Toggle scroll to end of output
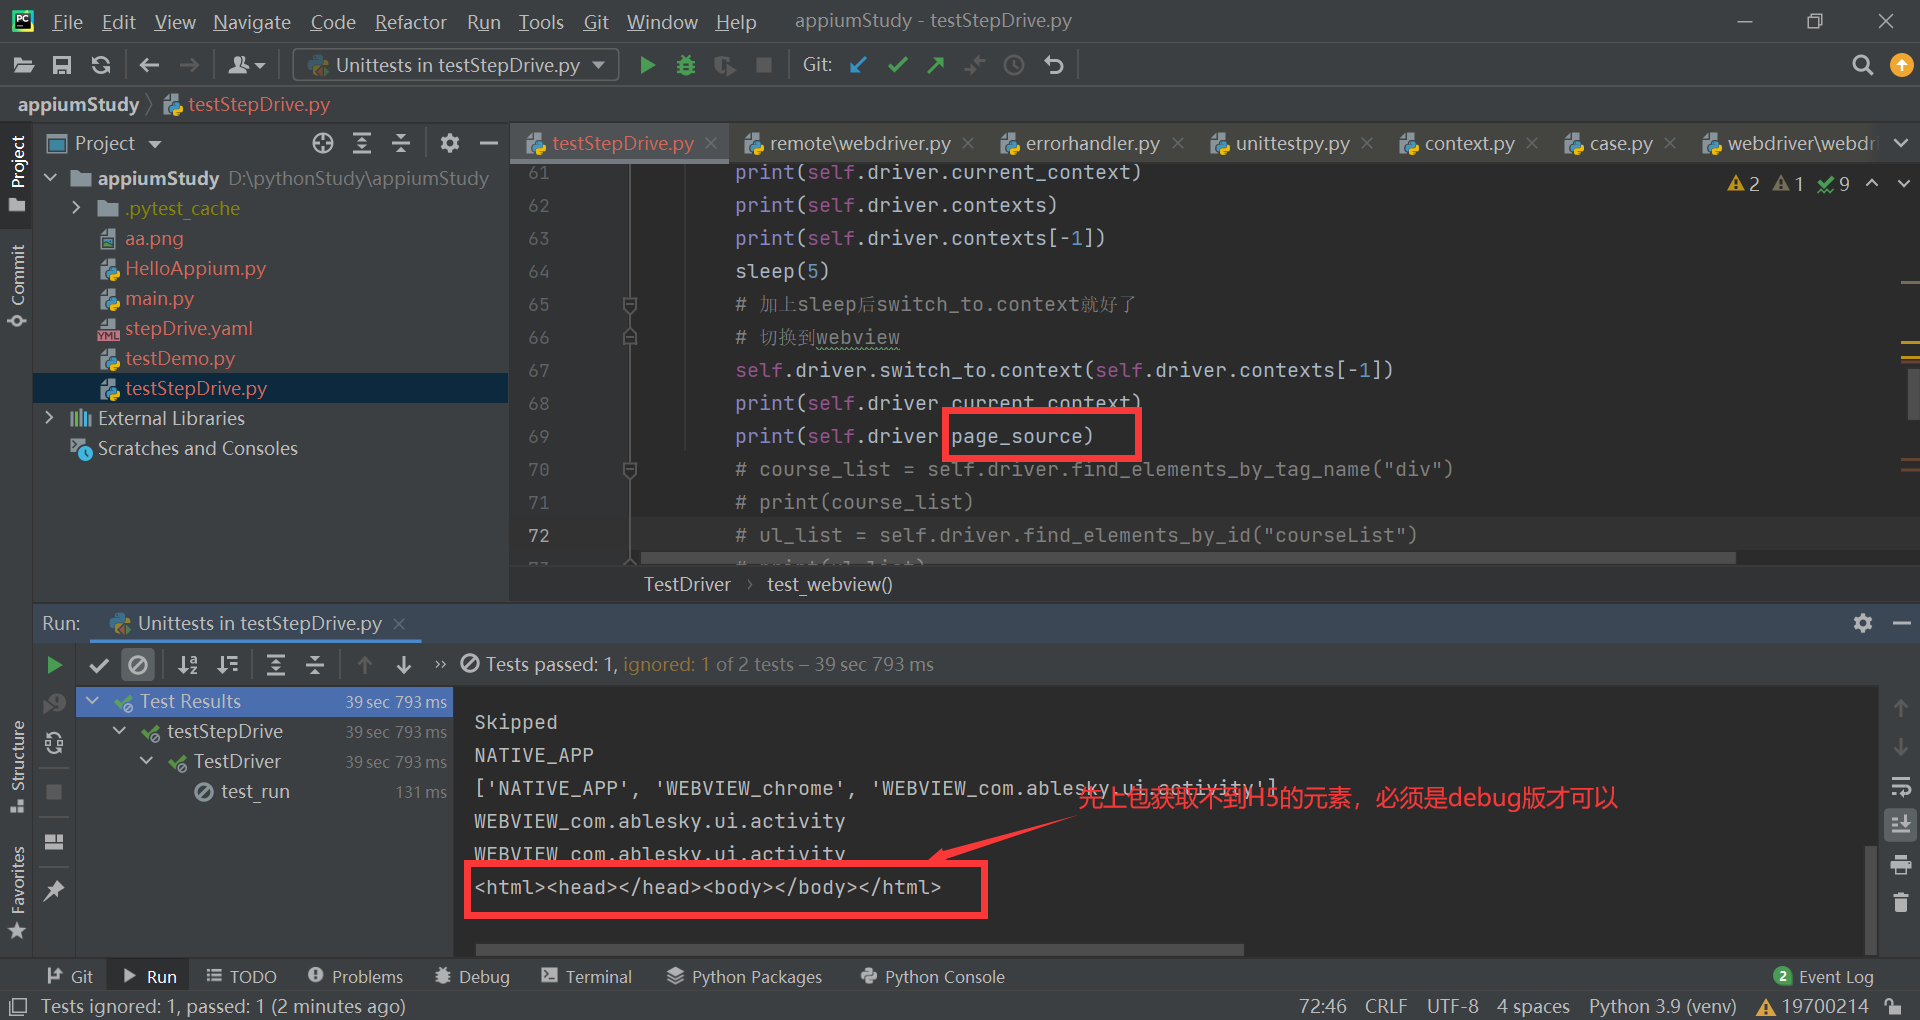The height and width of the screenshot is (1020, 1920). coord(1901,825)
